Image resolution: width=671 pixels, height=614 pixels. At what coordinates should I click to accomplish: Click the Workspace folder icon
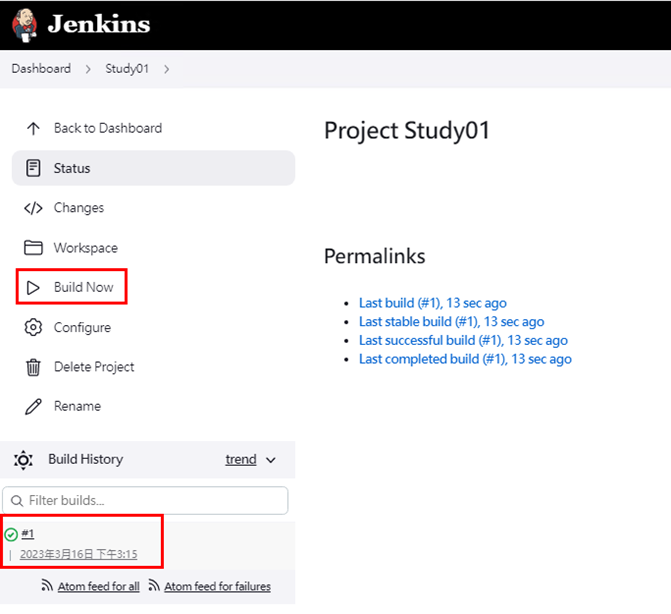tap(33, 248)
